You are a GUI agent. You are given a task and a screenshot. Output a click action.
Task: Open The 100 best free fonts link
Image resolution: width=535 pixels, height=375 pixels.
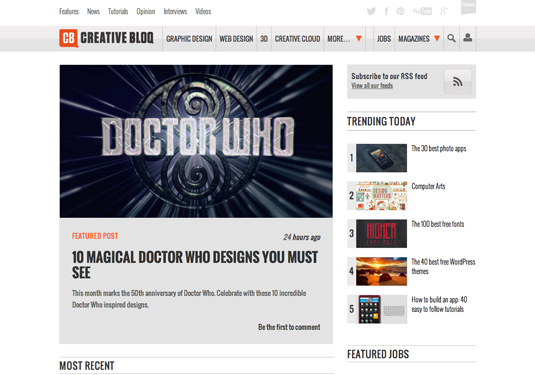437,224
